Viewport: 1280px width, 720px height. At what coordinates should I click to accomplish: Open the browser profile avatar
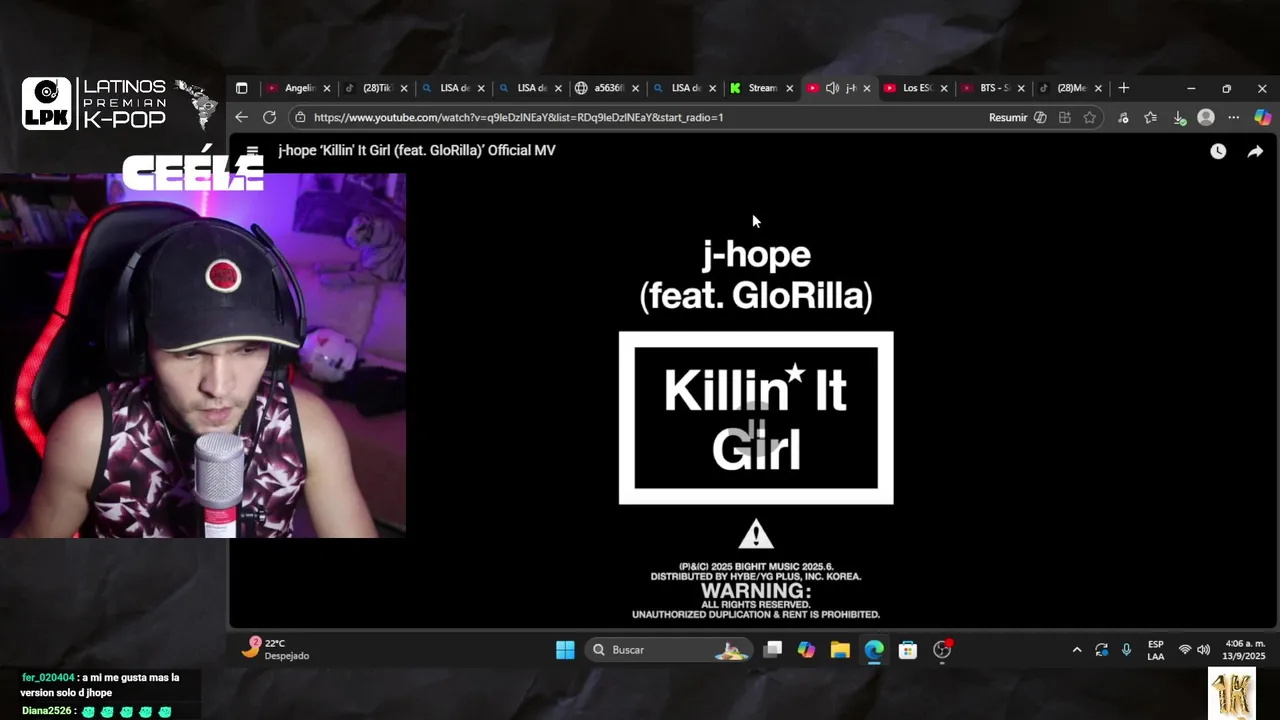[1206, 117]
